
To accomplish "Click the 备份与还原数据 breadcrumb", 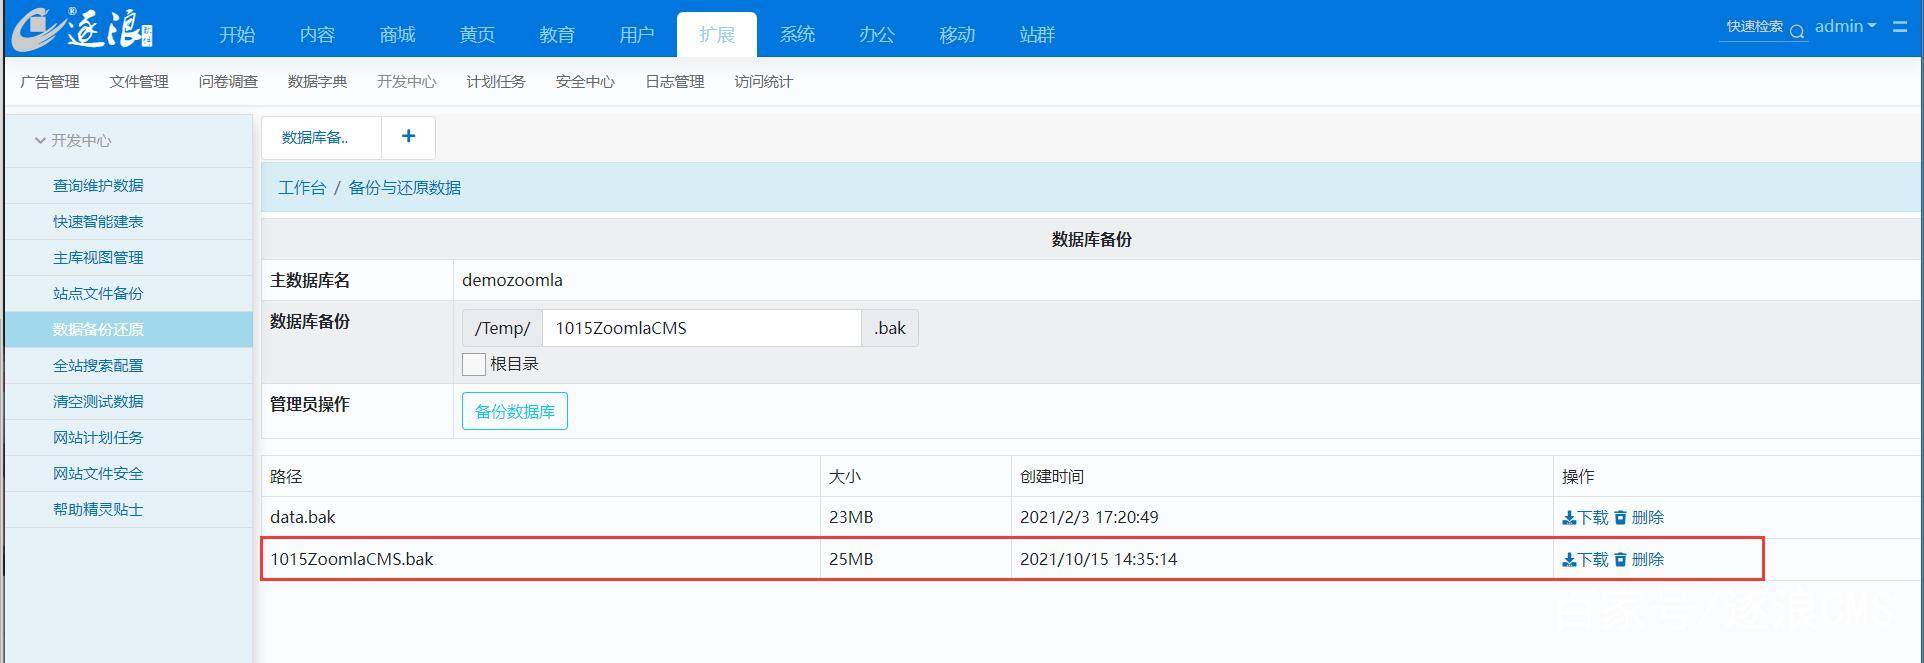I will [404, 188].
